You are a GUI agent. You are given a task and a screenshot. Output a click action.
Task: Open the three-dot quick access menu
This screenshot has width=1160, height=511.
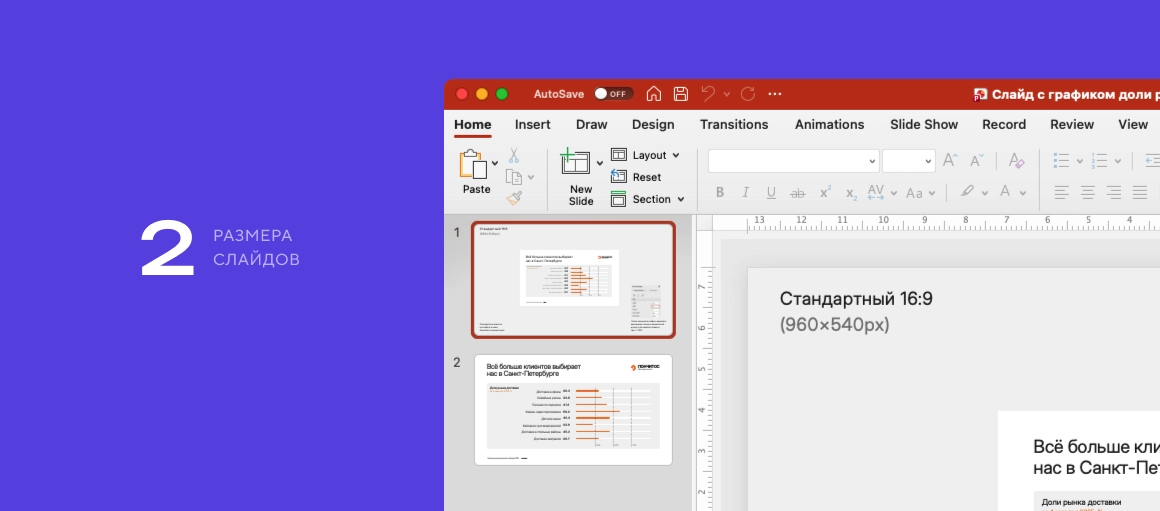pyautogui.click(x=775, y=94)
